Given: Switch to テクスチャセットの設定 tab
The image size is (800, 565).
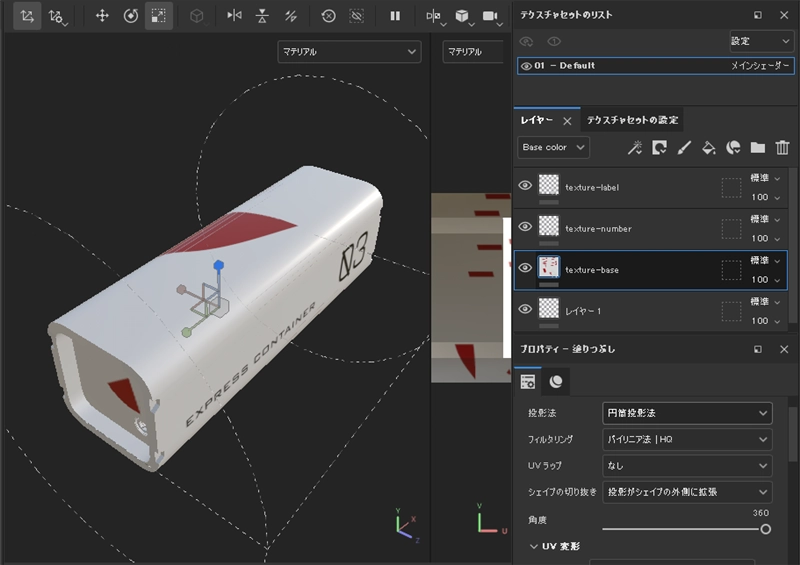Looking at the screenshot, I should (632, 120).
